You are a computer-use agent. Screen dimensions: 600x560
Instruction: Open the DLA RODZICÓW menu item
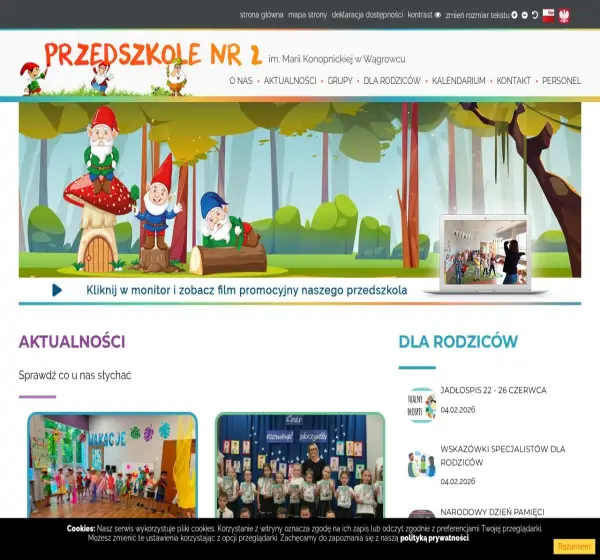pyautogui.click(x=392, y=81)
